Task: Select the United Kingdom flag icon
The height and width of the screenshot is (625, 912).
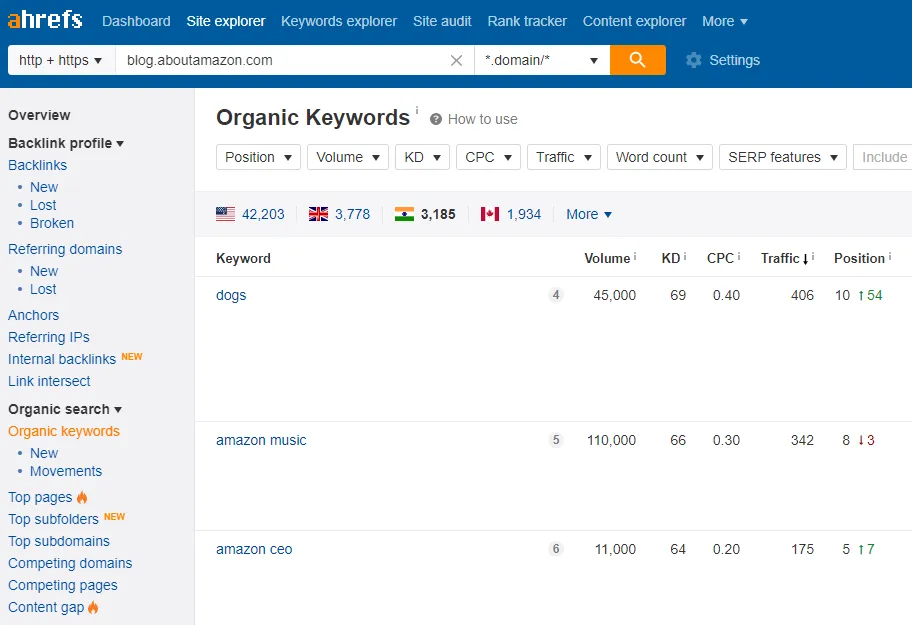Action: click(x=318, y=214)
